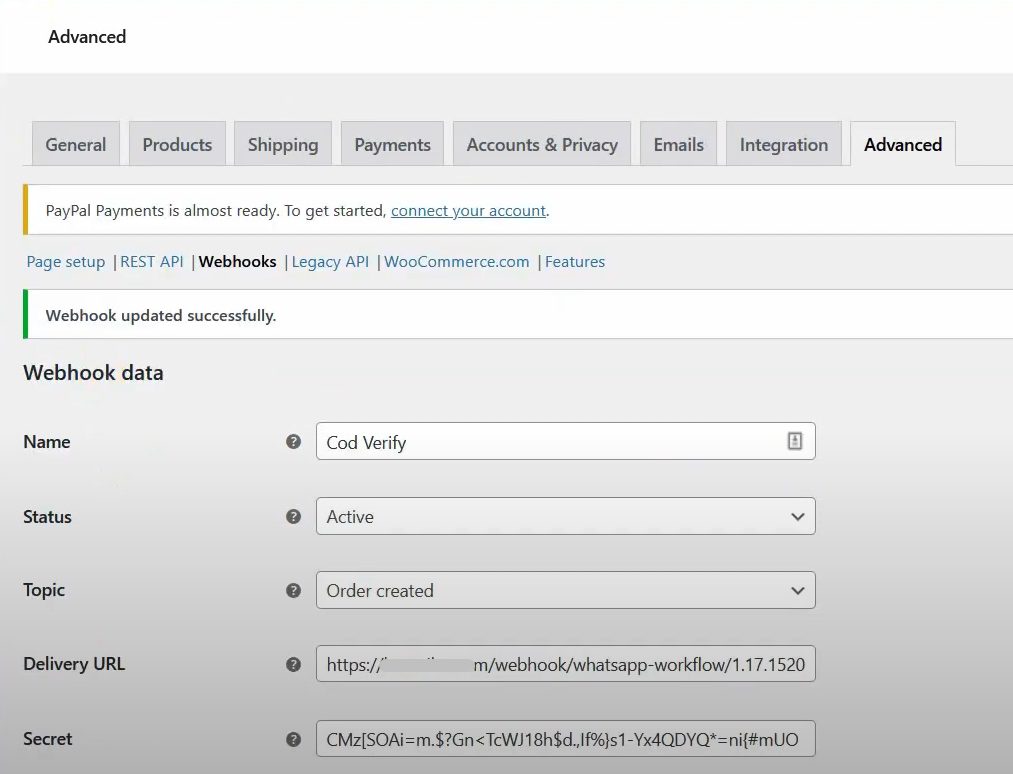The width and height of the screenshot is (1013, 774).
Task: Switch to the Emails tab
Action: point(678,144)
